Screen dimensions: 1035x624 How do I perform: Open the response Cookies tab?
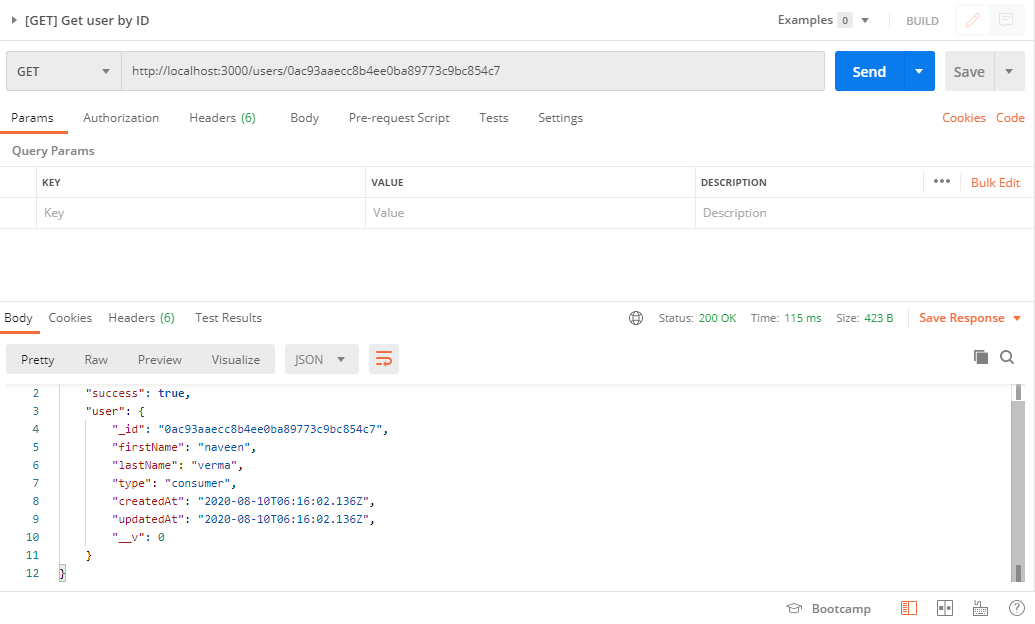(70, 318)
